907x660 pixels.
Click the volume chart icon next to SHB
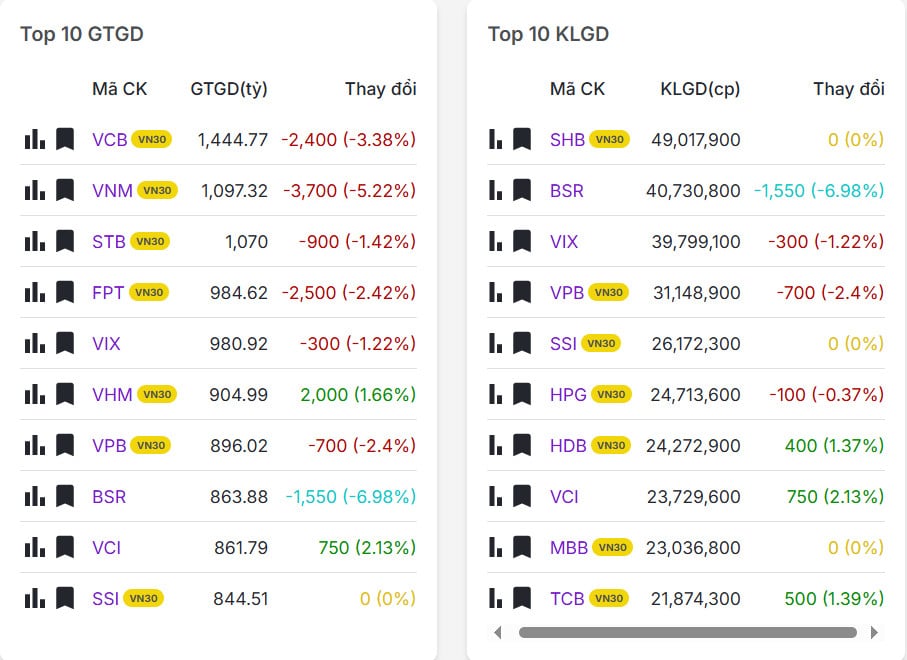pos(494,140)
